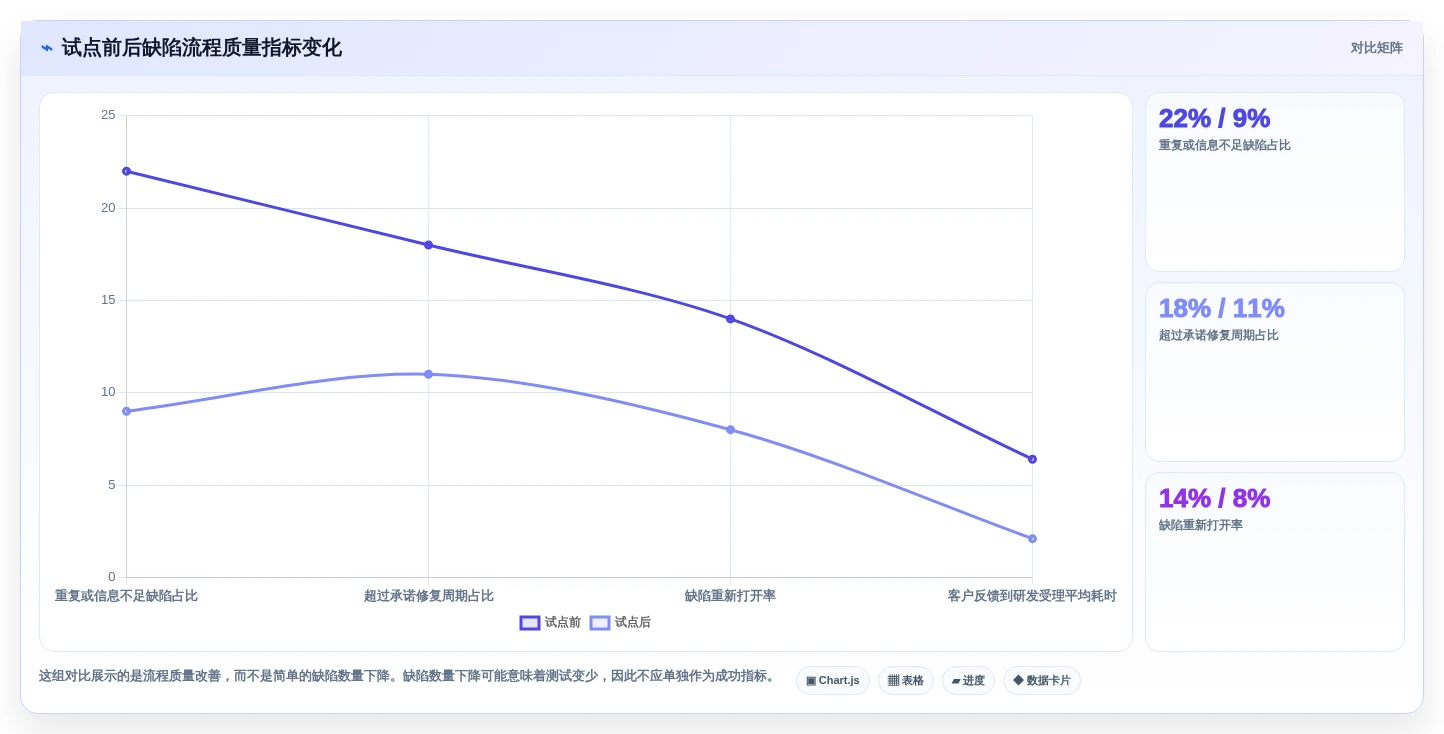1444x734 pixels.
Task: Select the 进度 tag chip
Action: 968,681
